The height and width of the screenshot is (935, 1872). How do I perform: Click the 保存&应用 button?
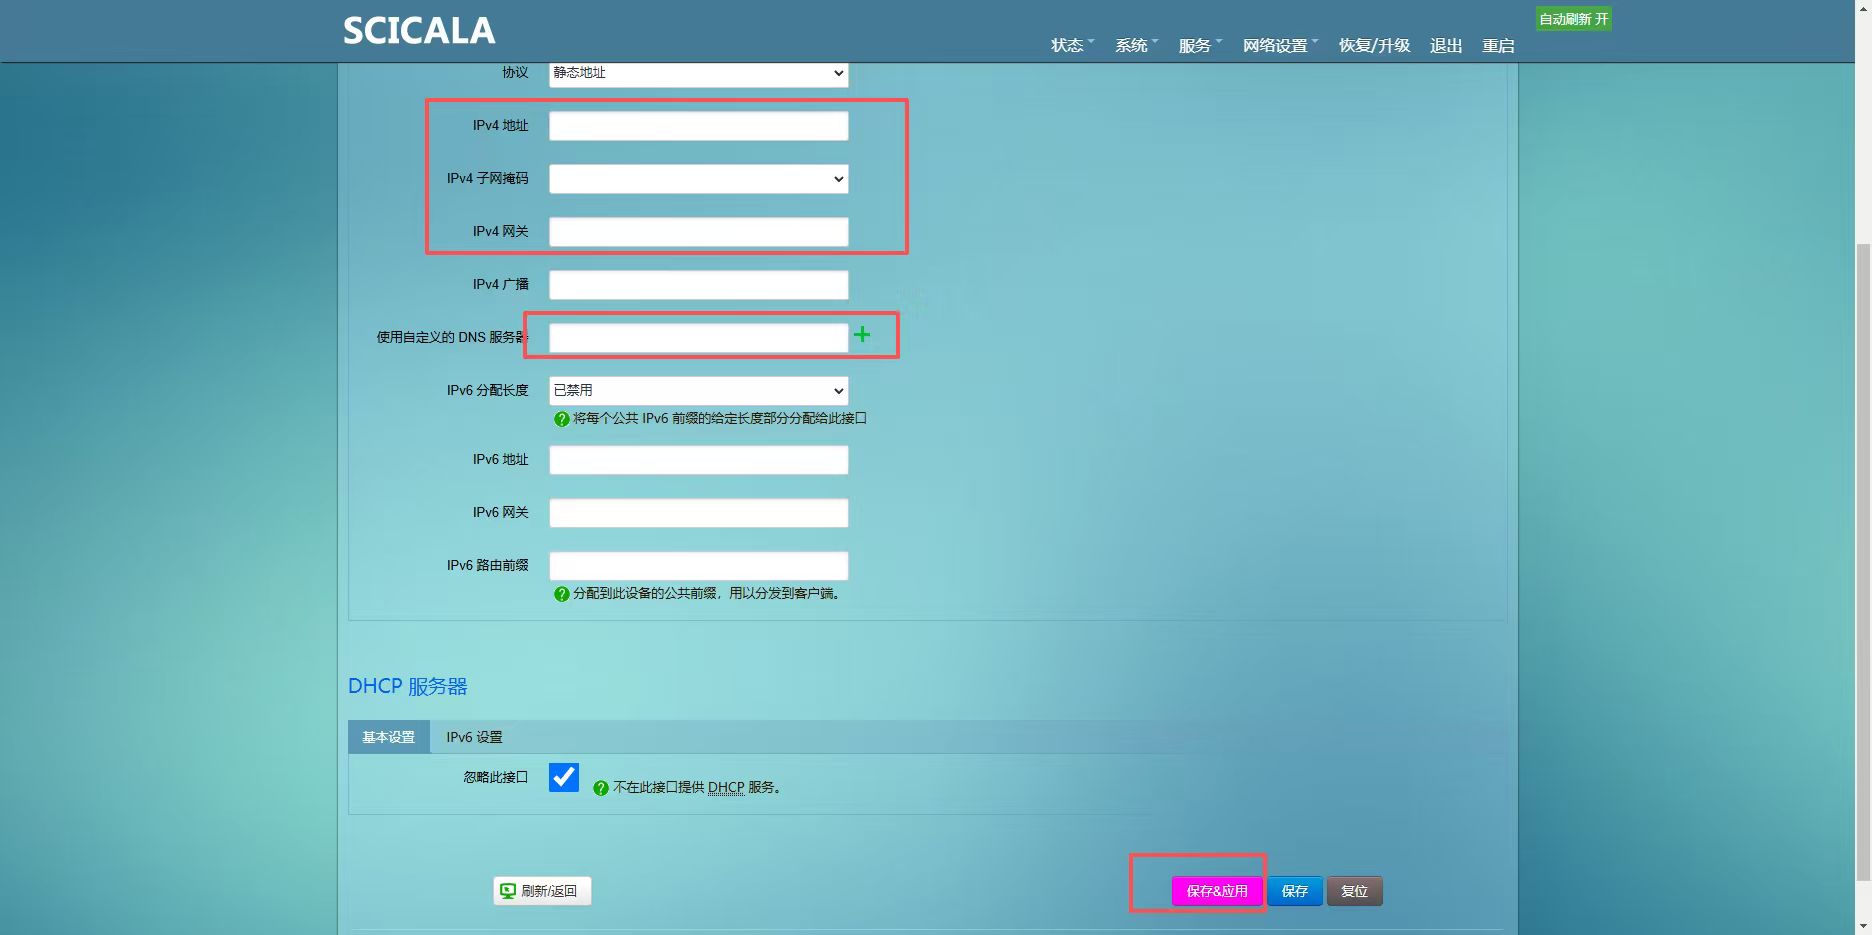[1216, 891]
